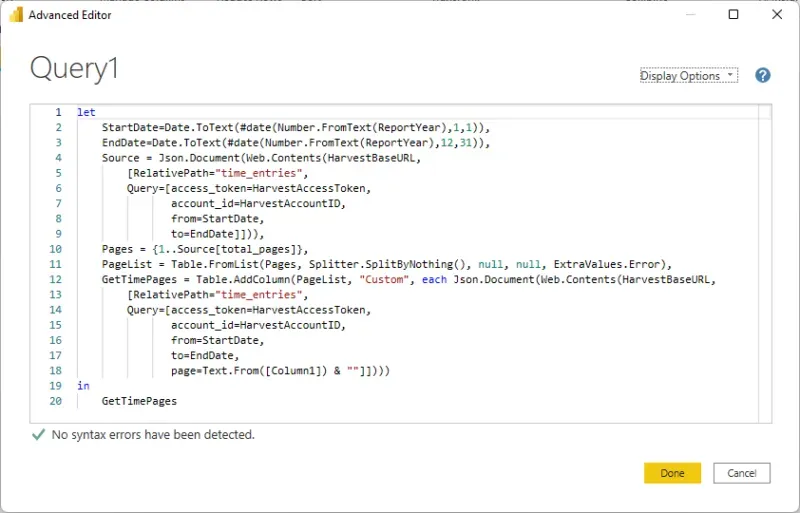
Task: Click the Power BI logo in title bar
Action: click(14, 15)
